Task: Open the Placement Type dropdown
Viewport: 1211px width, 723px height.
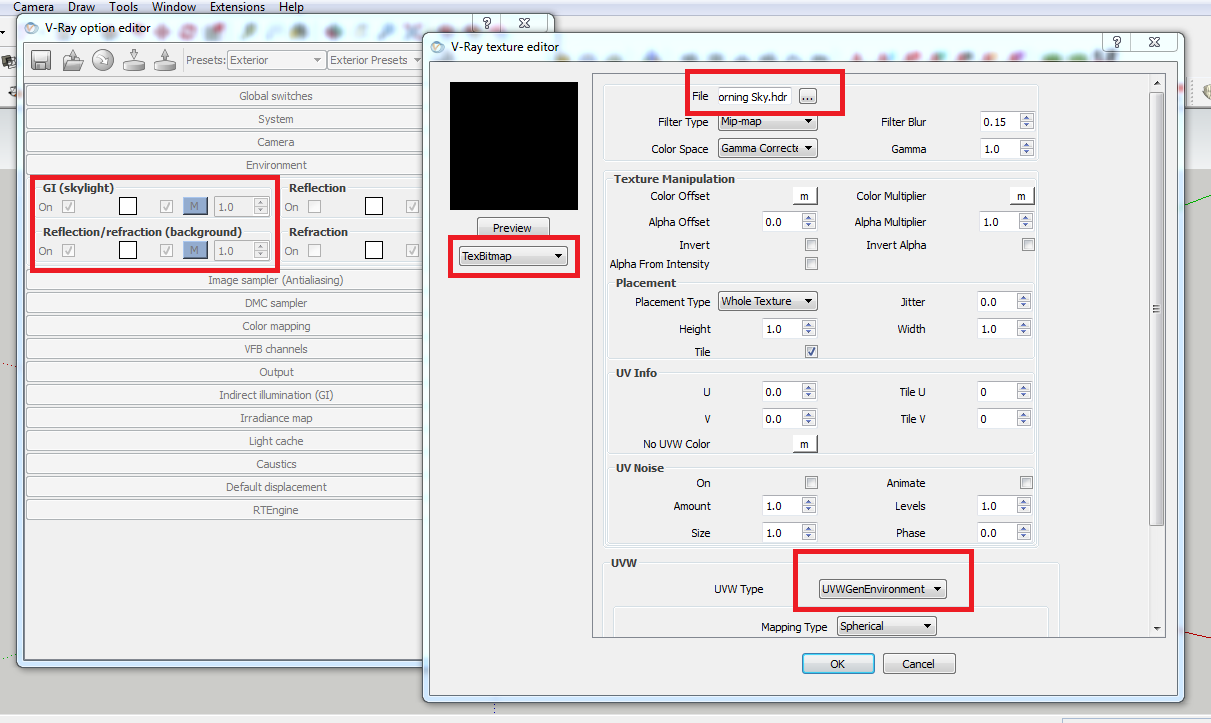Action: (x=767, y=301)
